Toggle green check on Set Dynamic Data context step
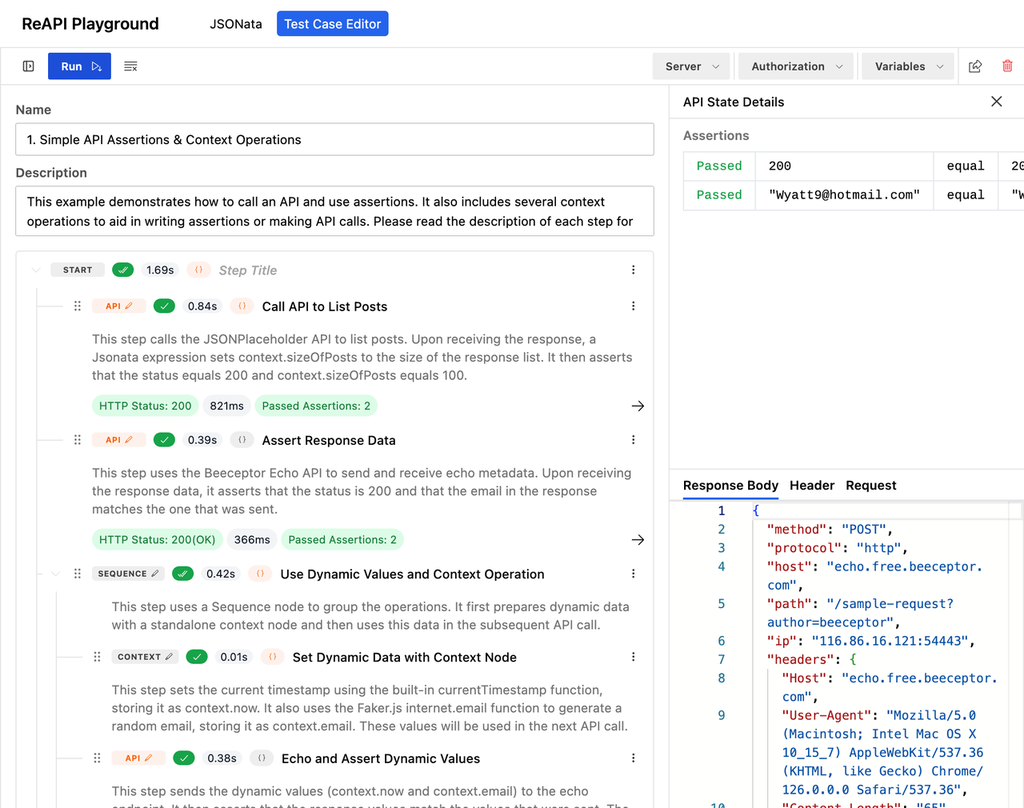1024x808 pixels. [197, 656]
